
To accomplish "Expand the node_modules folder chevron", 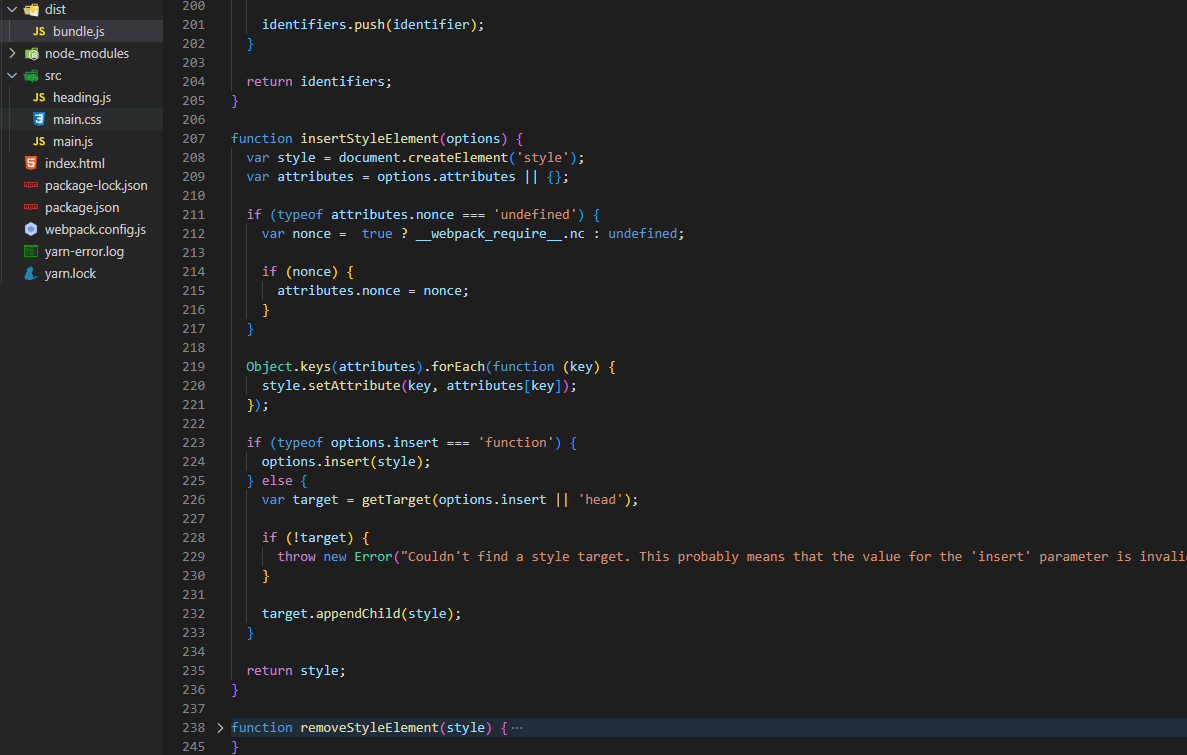I will (x=12, y=54).
